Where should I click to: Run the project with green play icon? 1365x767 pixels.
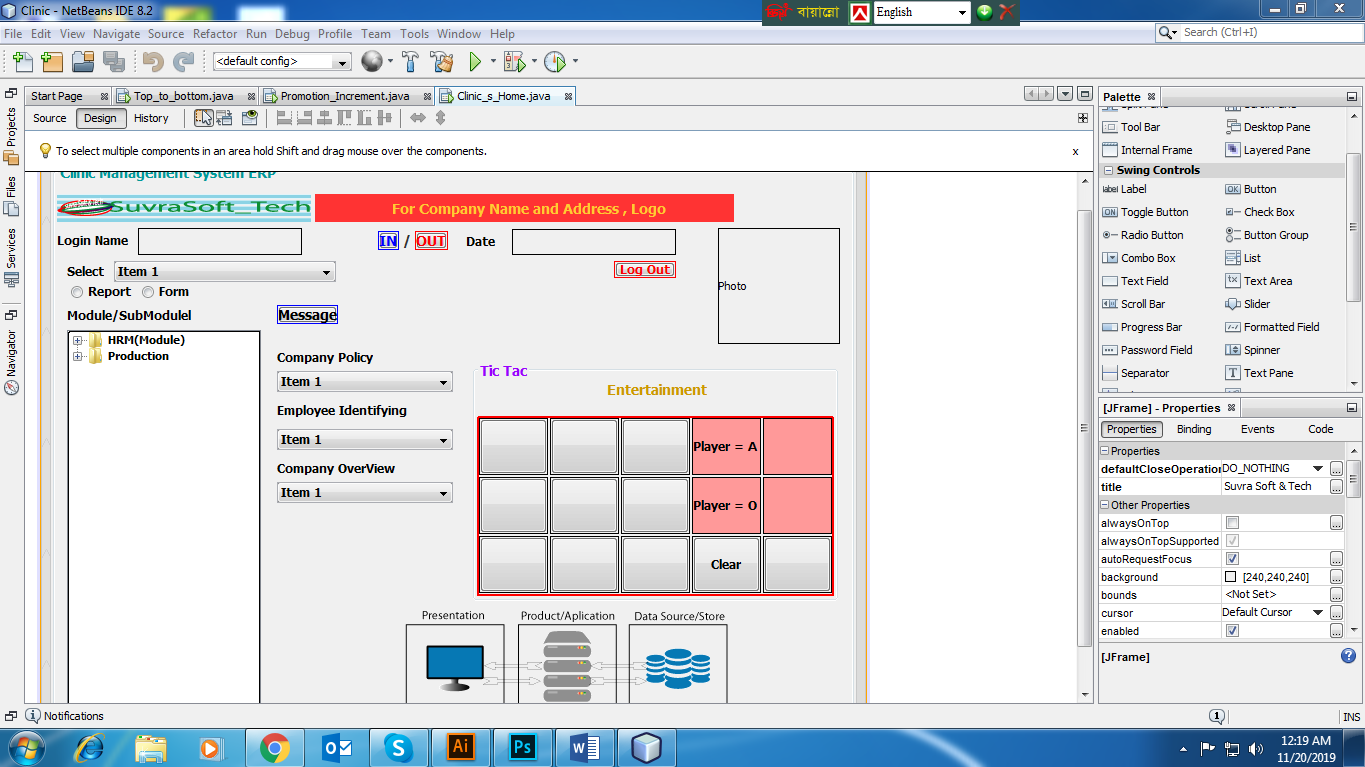coord(476,62)
